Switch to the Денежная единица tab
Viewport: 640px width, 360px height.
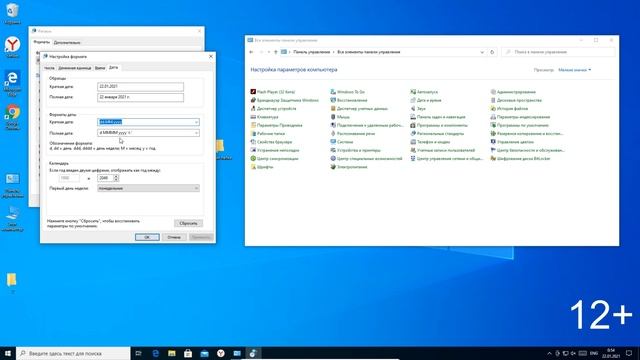coord(74,68)
